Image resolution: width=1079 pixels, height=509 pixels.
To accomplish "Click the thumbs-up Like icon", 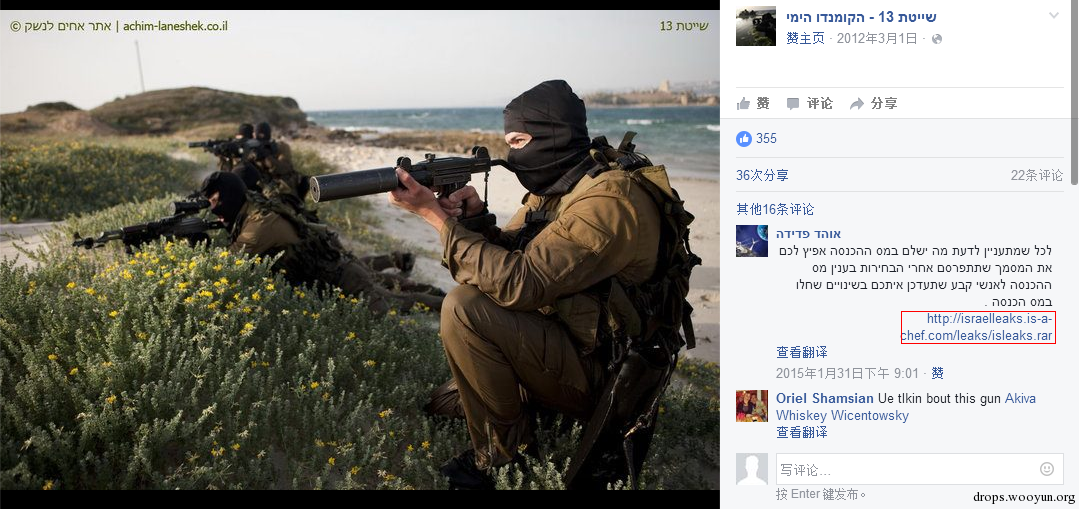I will 743,104.
